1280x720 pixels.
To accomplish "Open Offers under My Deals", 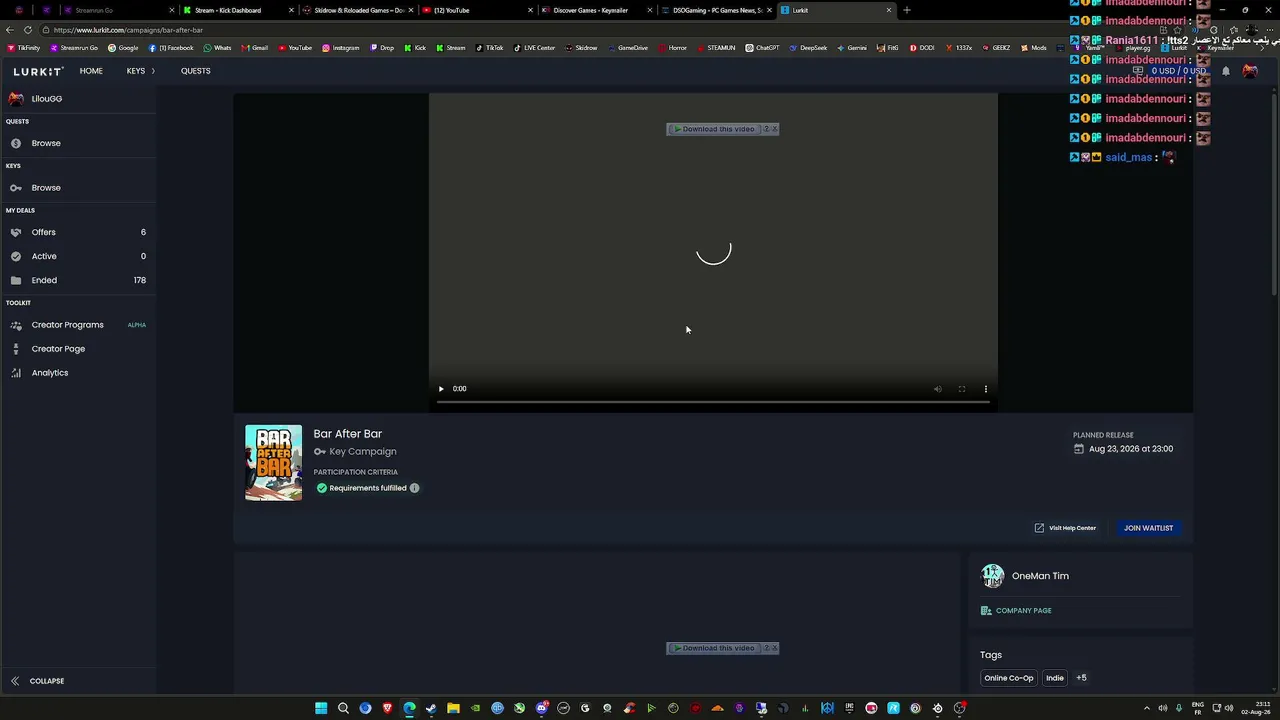I will pos(77,232).
